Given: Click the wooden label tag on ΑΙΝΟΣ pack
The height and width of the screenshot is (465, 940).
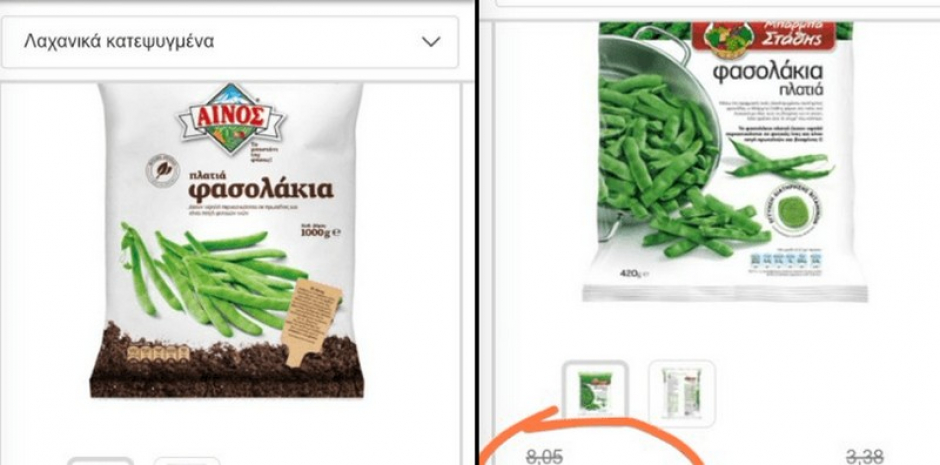Looking at the screenshot, I should [x=312, y=321].
